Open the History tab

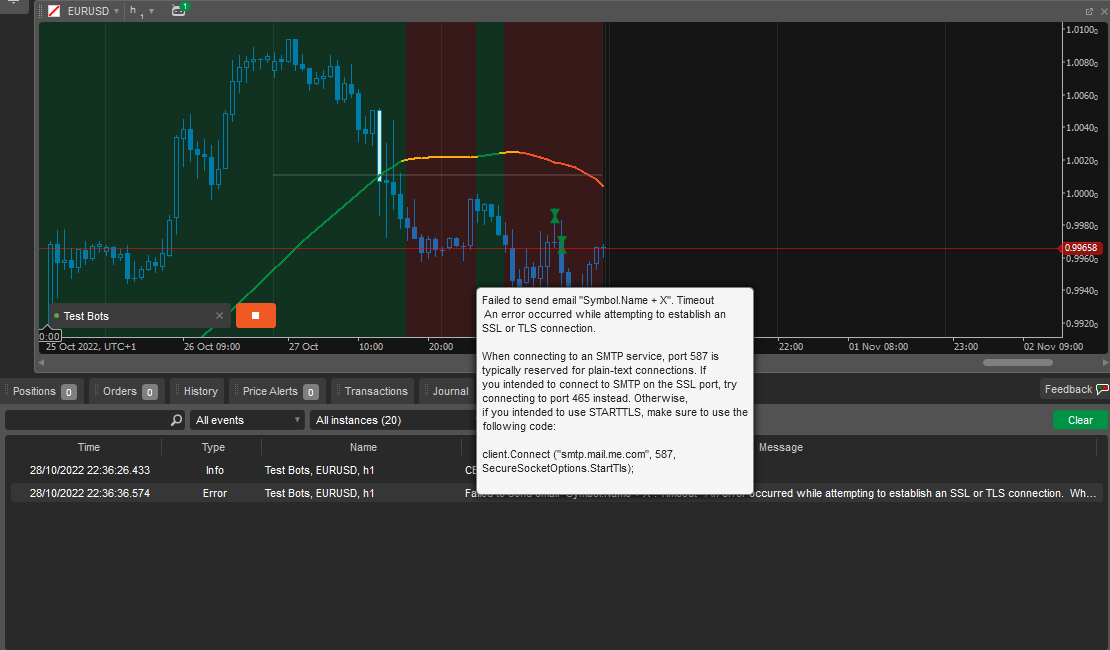198,391
